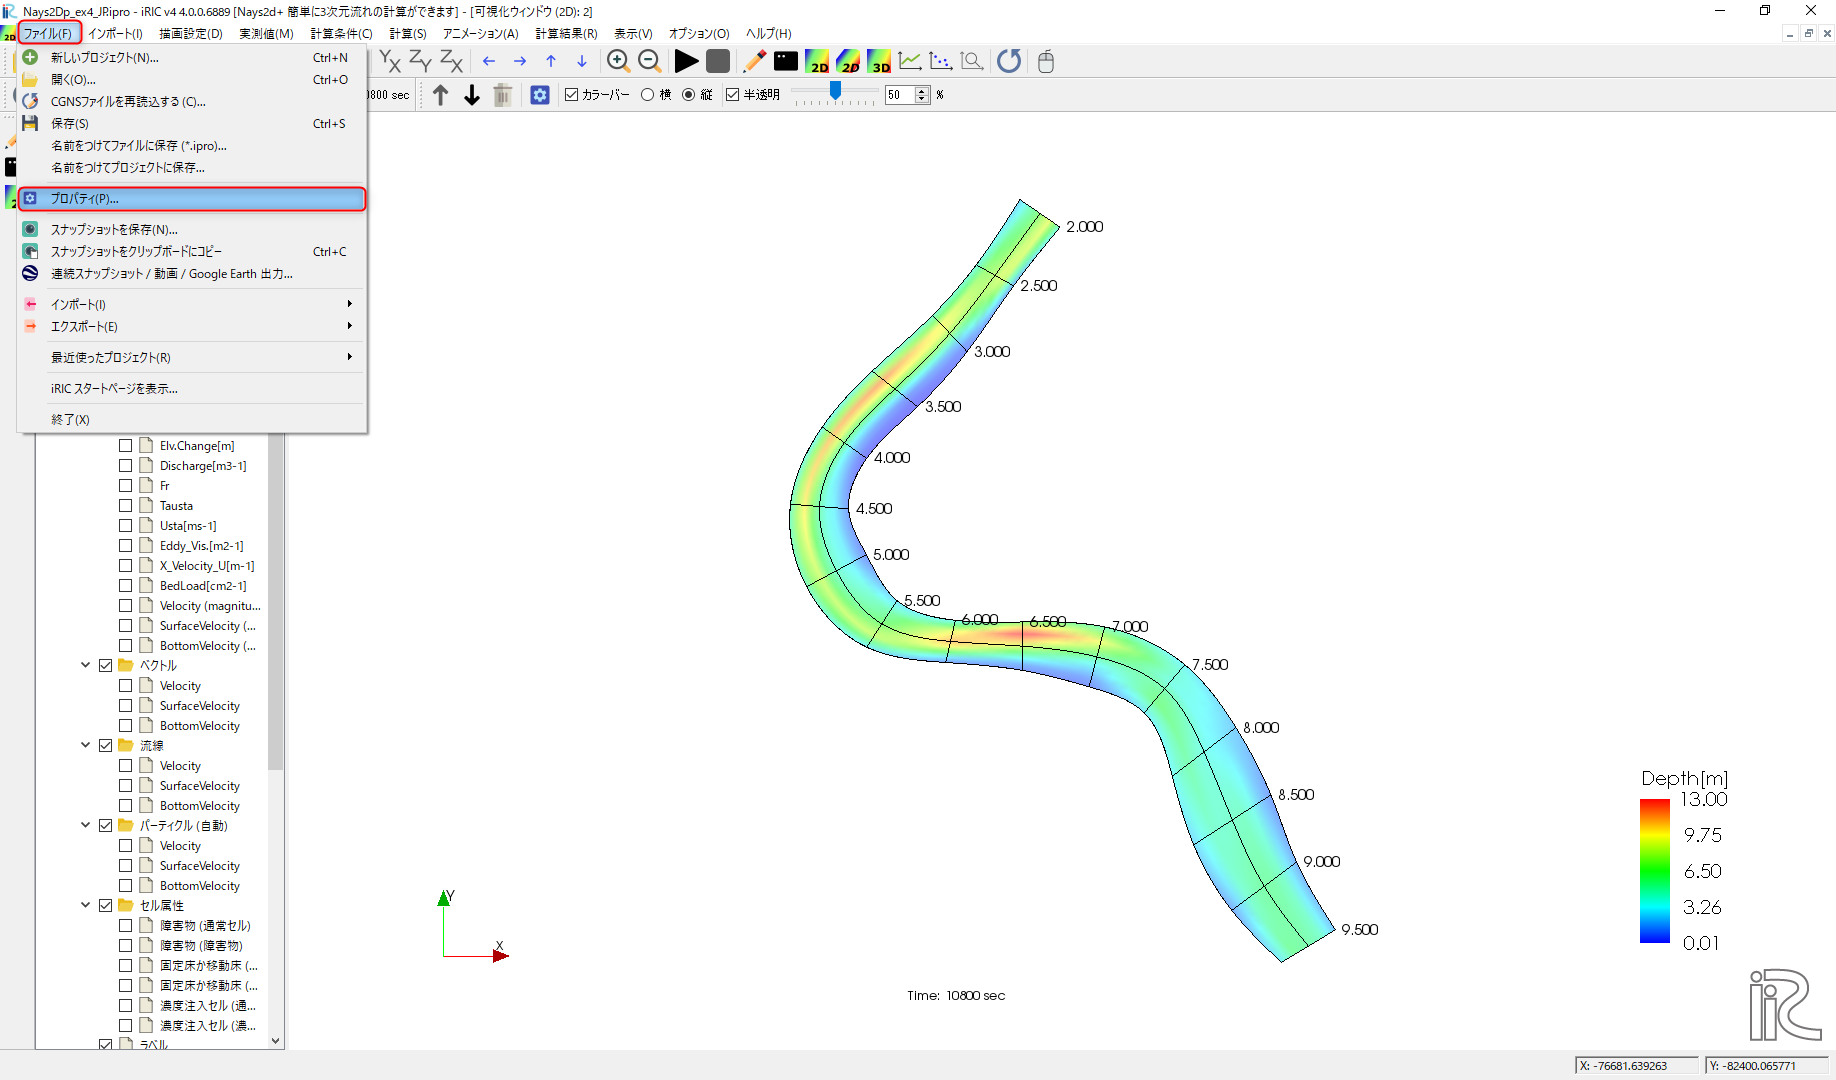The image size is (1836, 1080).
Task: Click the mouse hint icon
Action: 1046,61
